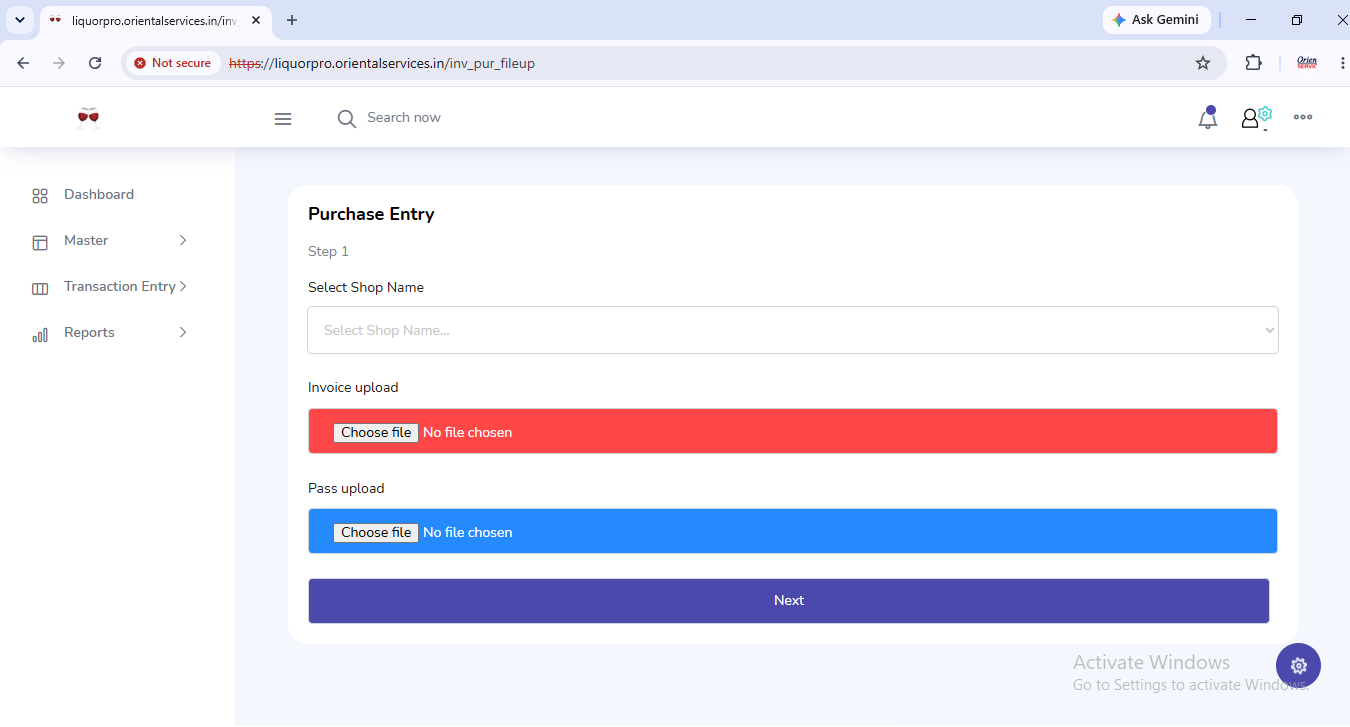Toggle the hamburger sidebar menu
This screenshot has width=1350, height=727.
coord(283,119)
